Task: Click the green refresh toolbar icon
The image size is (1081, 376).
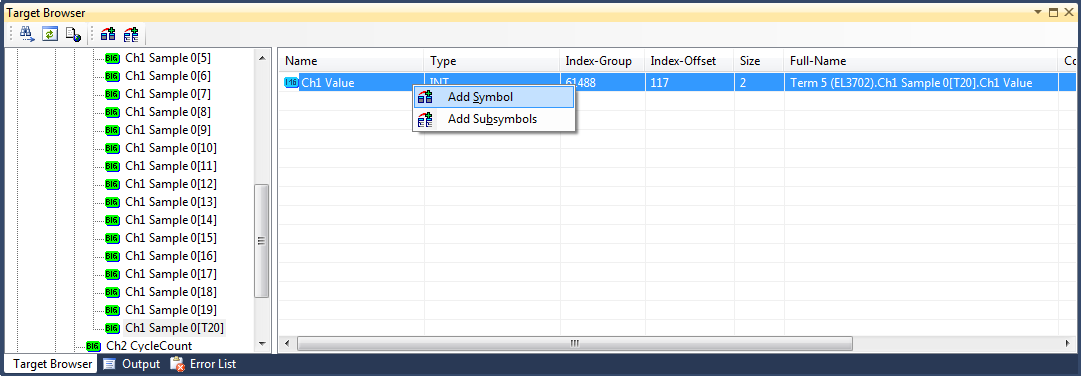Action: pos(49,33)
